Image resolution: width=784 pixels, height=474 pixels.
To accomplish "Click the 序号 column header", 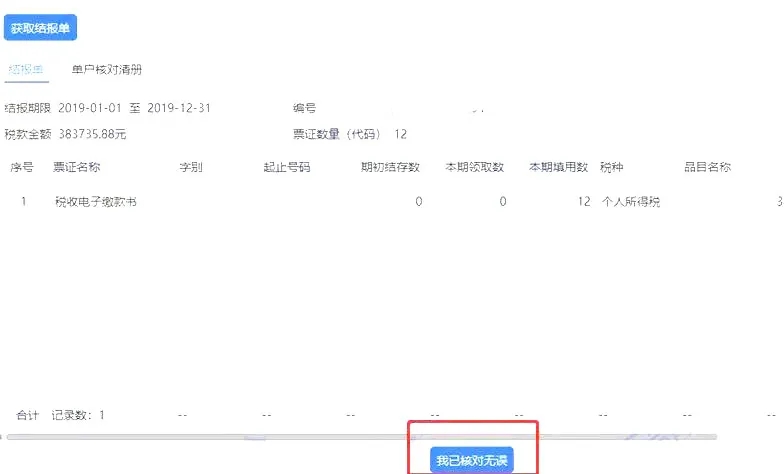I will tap(22, 167).
